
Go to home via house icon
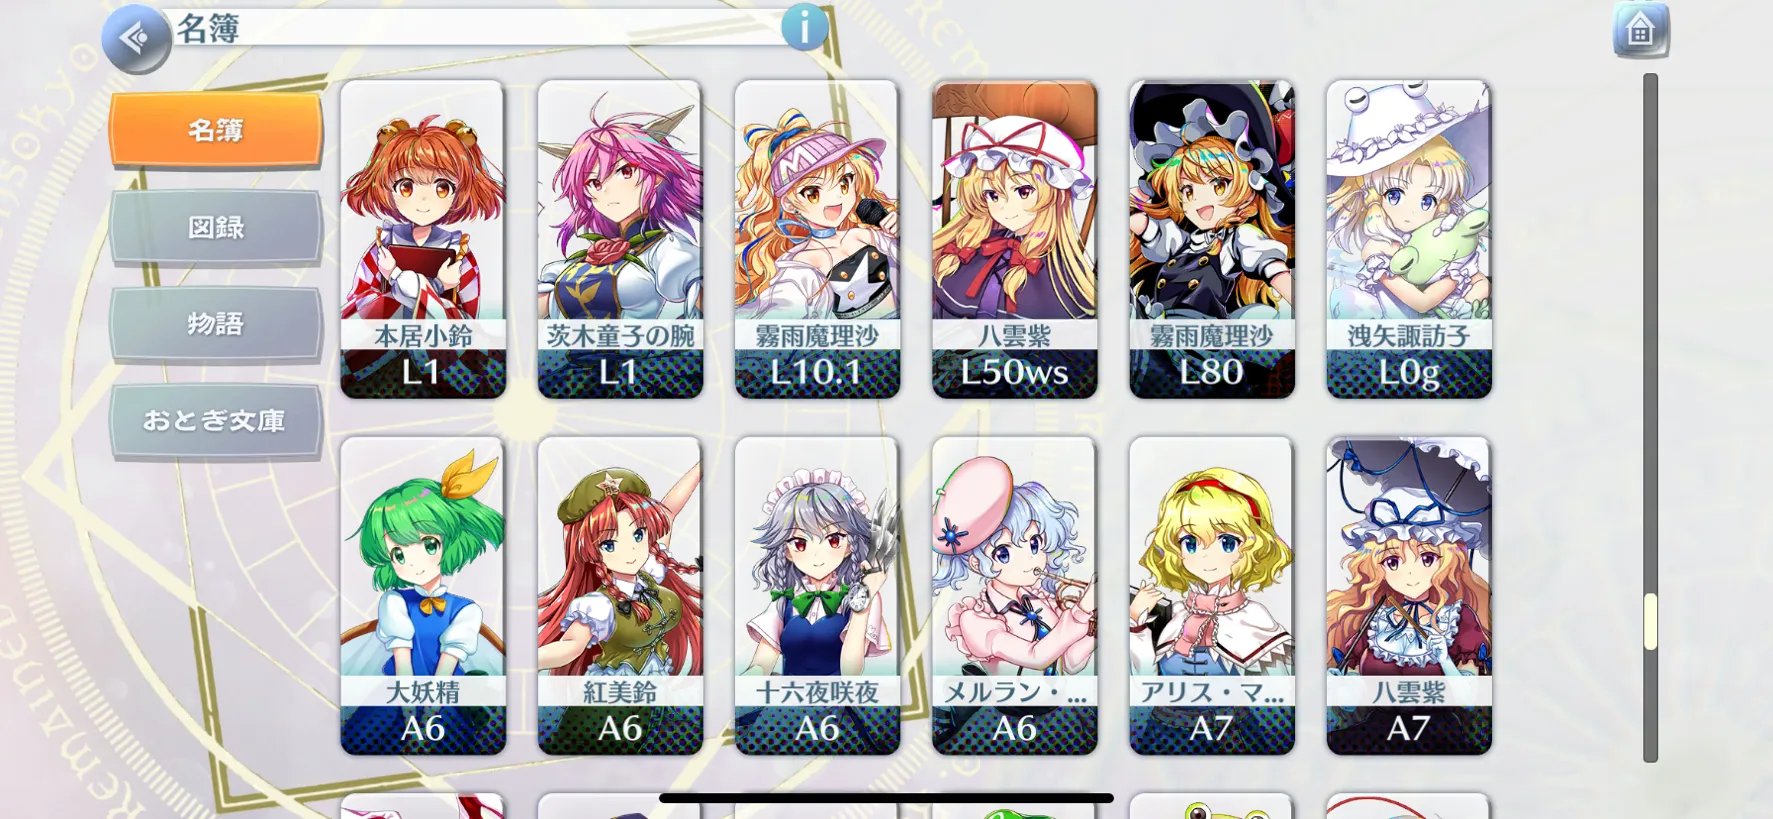click(x=1641, y=31)
